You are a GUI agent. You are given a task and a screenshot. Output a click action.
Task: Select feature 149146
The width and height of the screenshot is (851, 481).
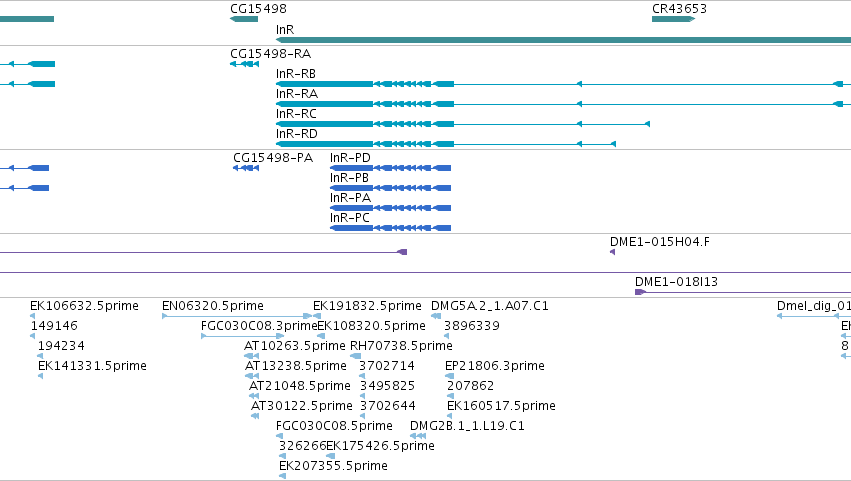[54, 326]
